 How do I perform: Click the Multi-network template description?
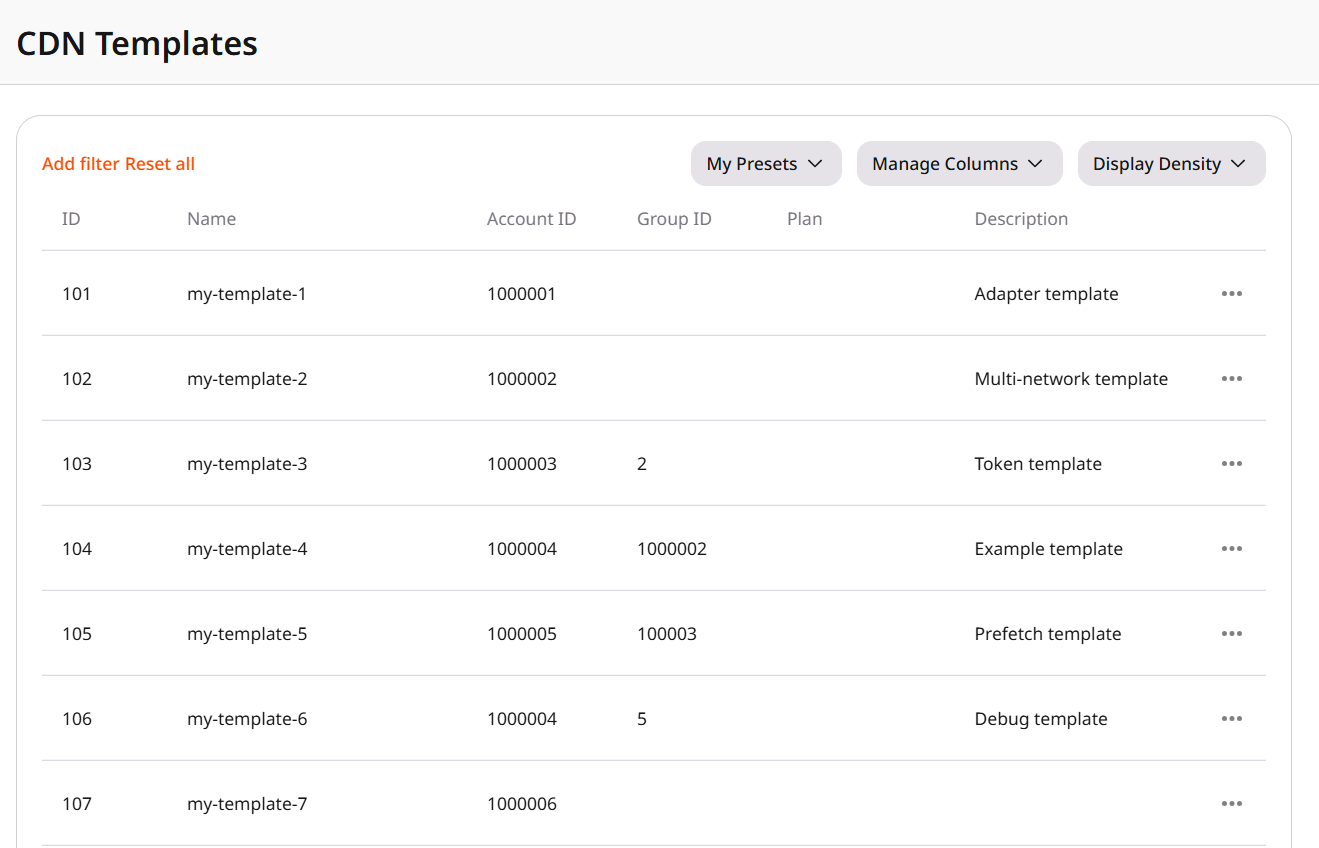[x=1071, y=379]
